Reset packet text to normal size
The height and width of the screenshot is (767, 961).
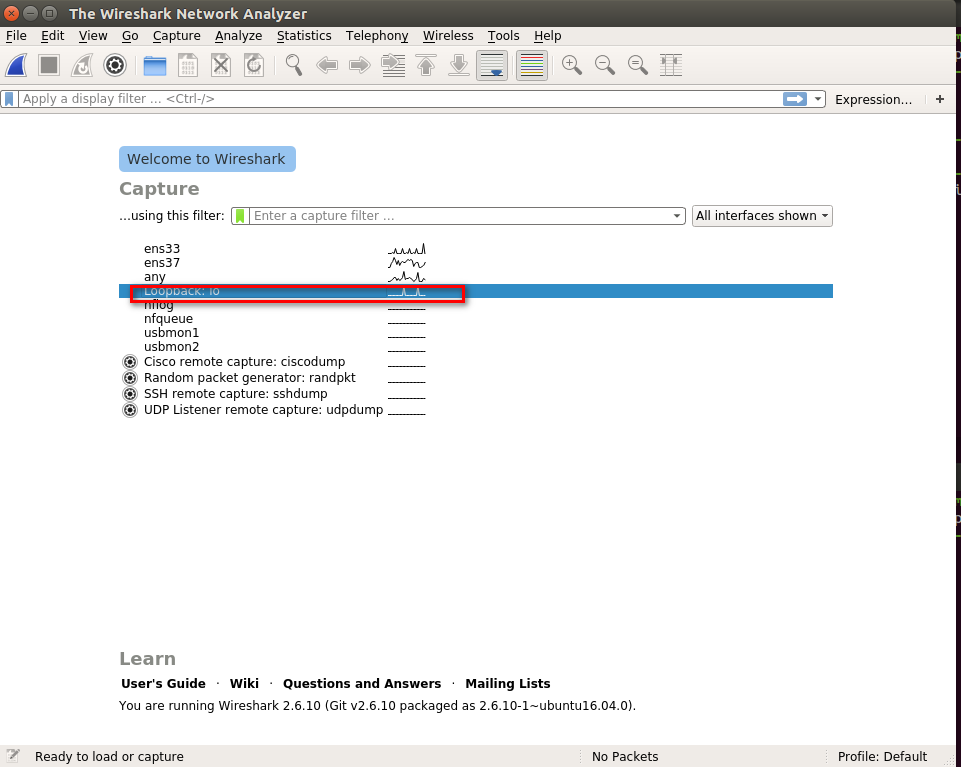coord(638,65)
